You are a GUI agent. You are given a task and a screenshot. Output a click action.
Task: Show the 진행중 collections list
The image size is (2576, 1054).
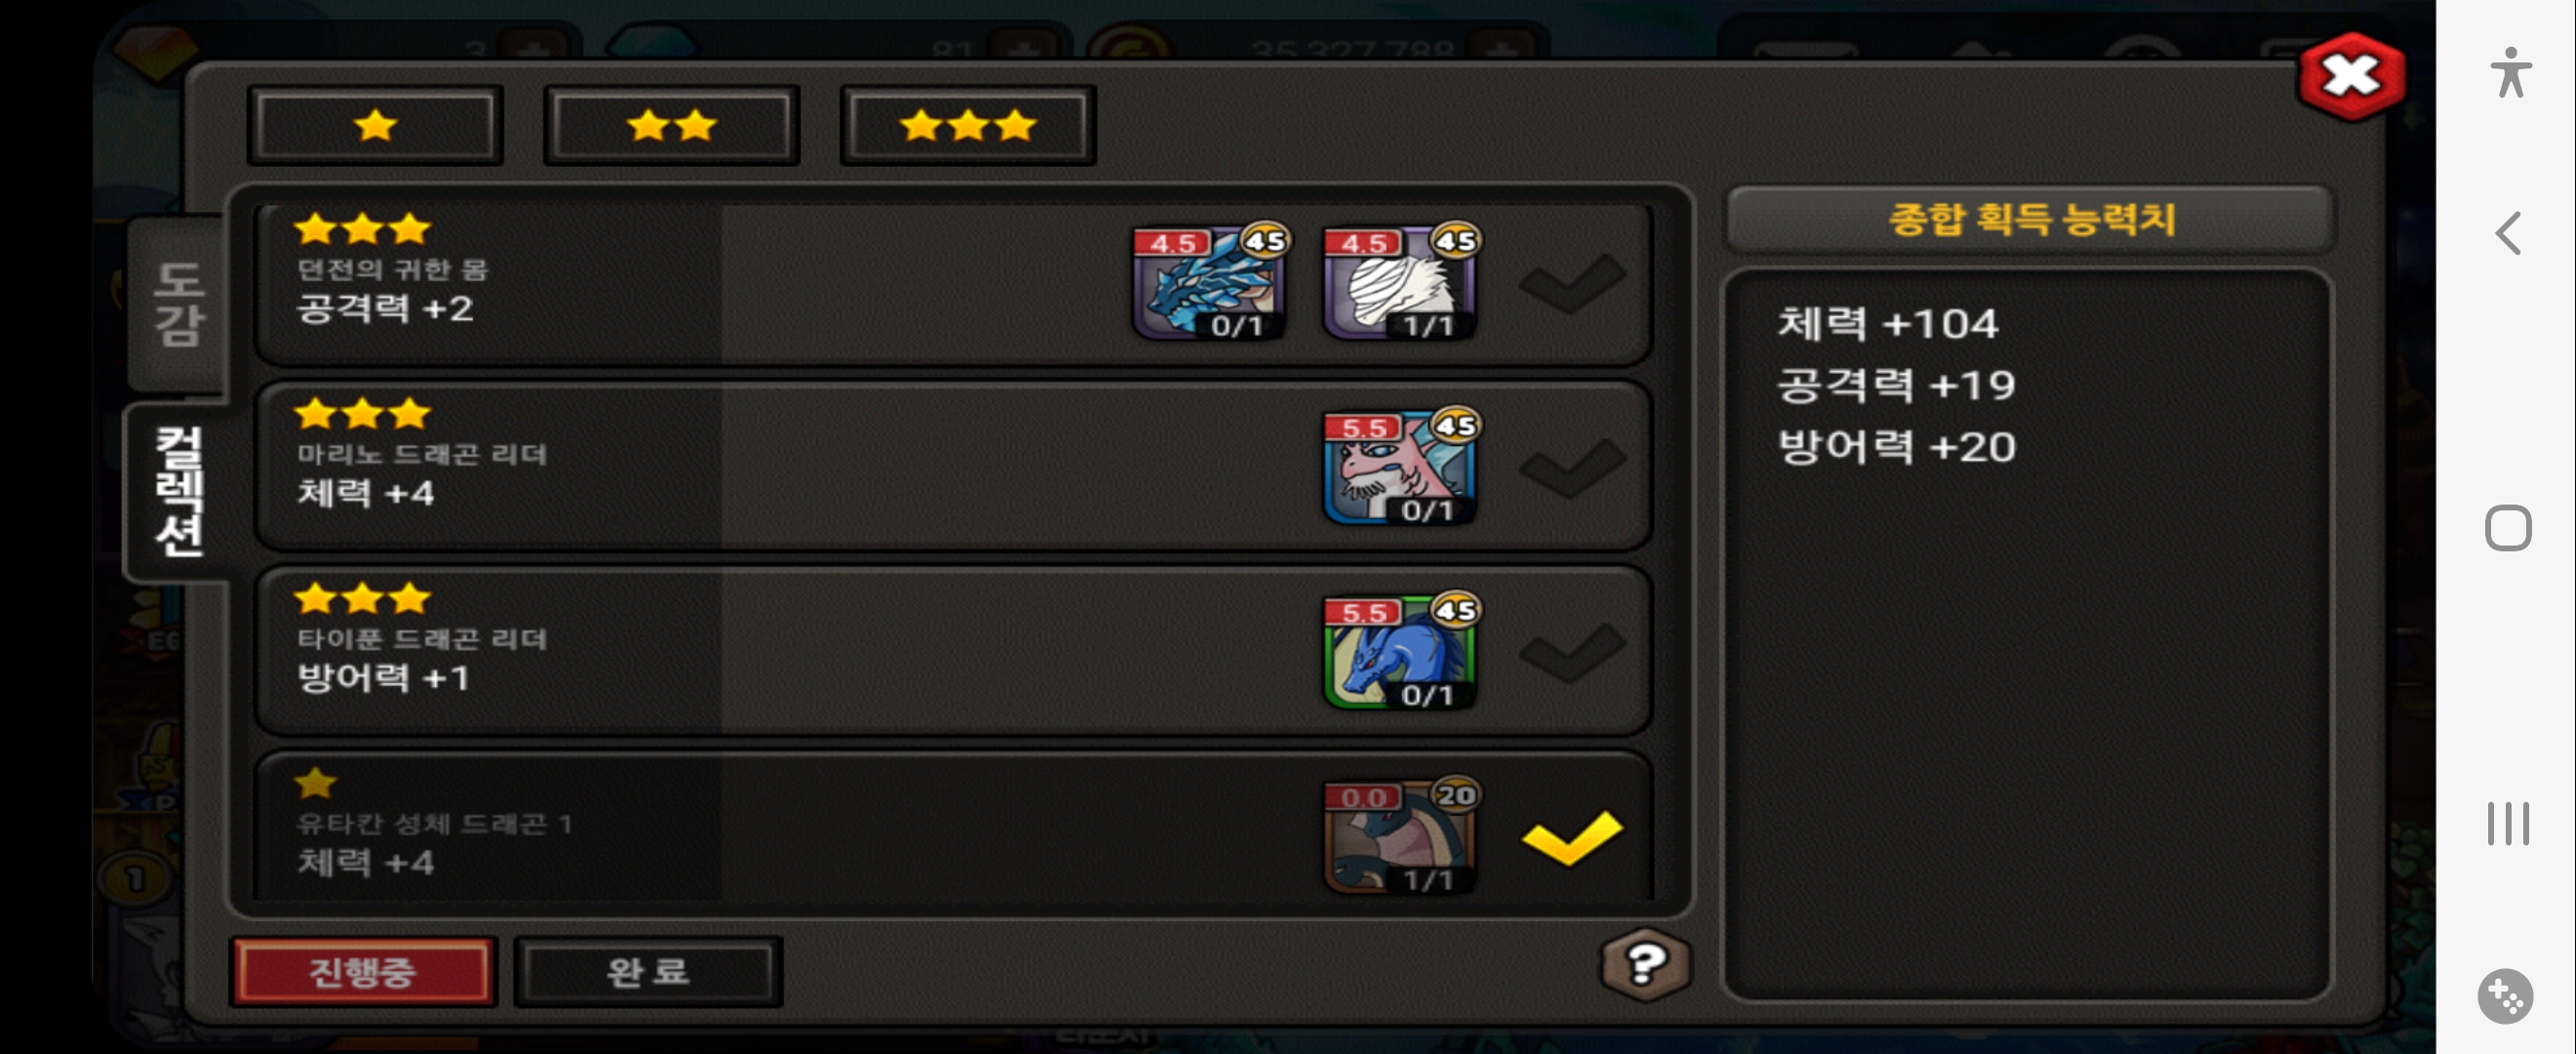363,971
